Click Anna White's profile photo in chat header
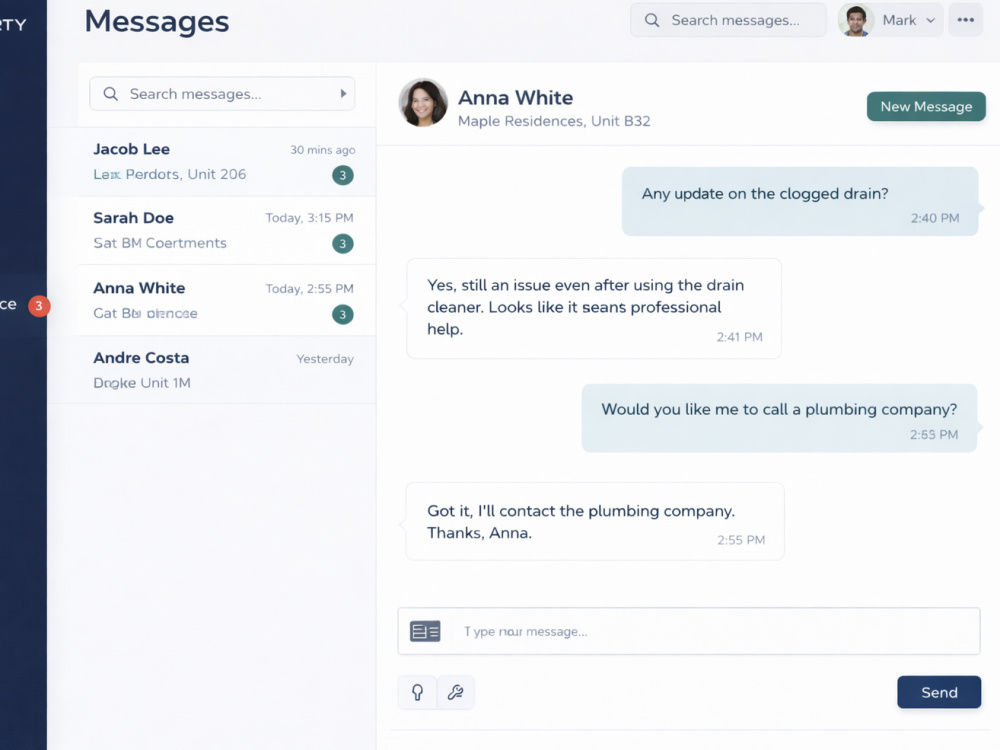Image resolution: width=1000 pixels, height=750 pixels. tap(423, 103)
